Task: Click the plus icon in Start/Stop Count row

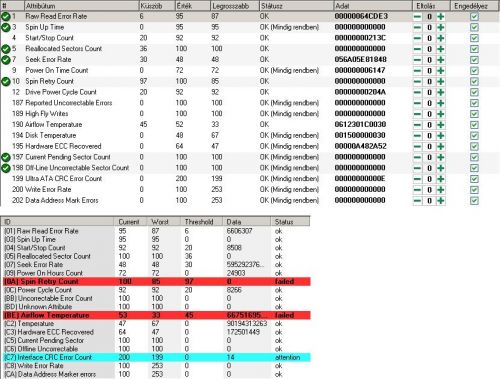Action: click(441, 38)
